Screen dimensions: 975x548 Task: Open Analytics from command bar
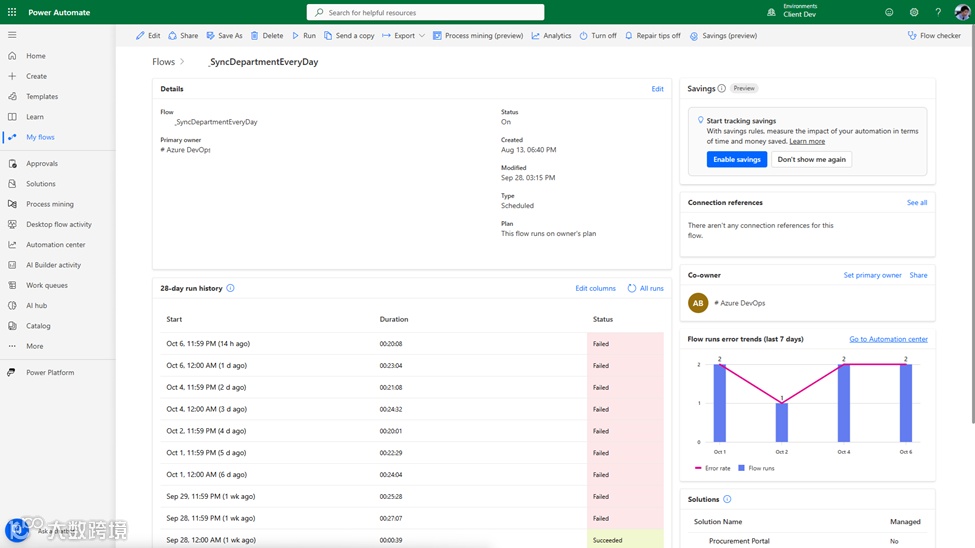click(x=552, y=35)
